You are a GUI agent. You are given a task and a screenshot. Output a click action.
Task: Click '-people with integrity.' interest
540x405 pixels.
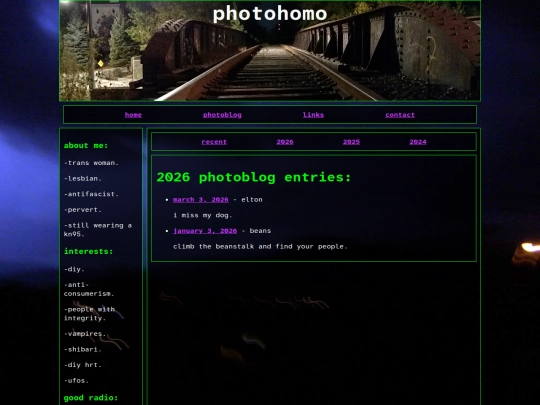90,314
